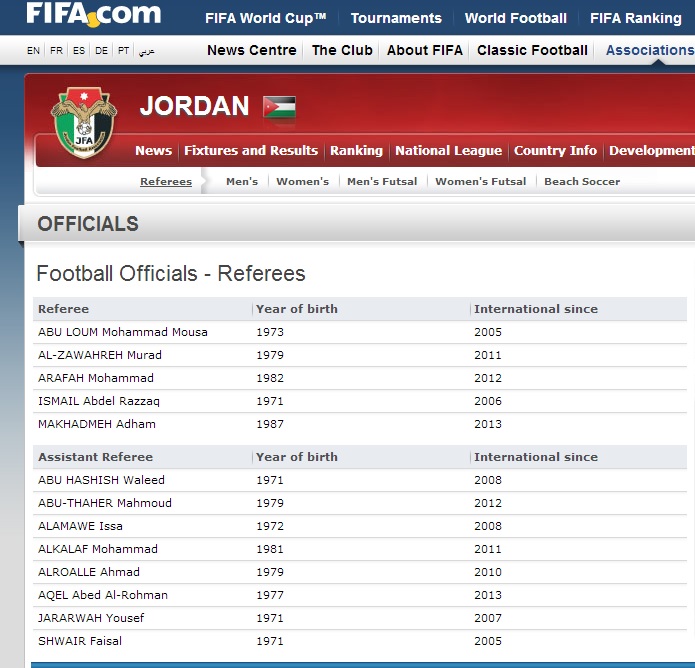Open the Tournaments menu
This screenshot has width=695, height=668.
(396, 18)
